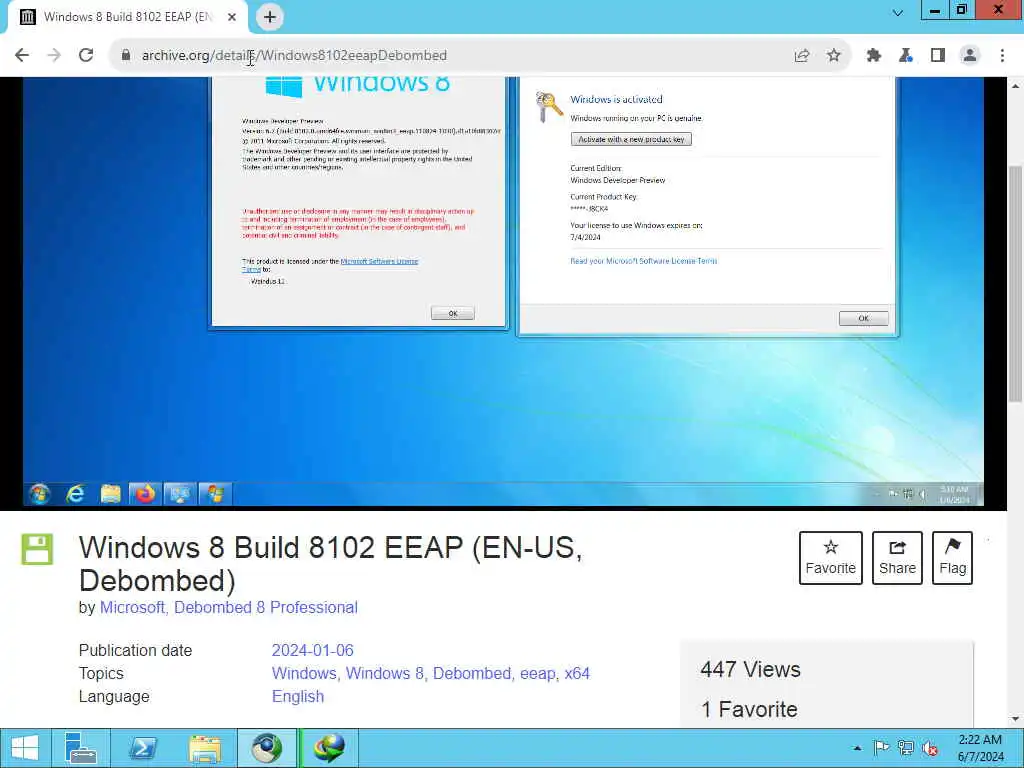
Task: Open the user profile icon
Action: click(x=970, y=56)
